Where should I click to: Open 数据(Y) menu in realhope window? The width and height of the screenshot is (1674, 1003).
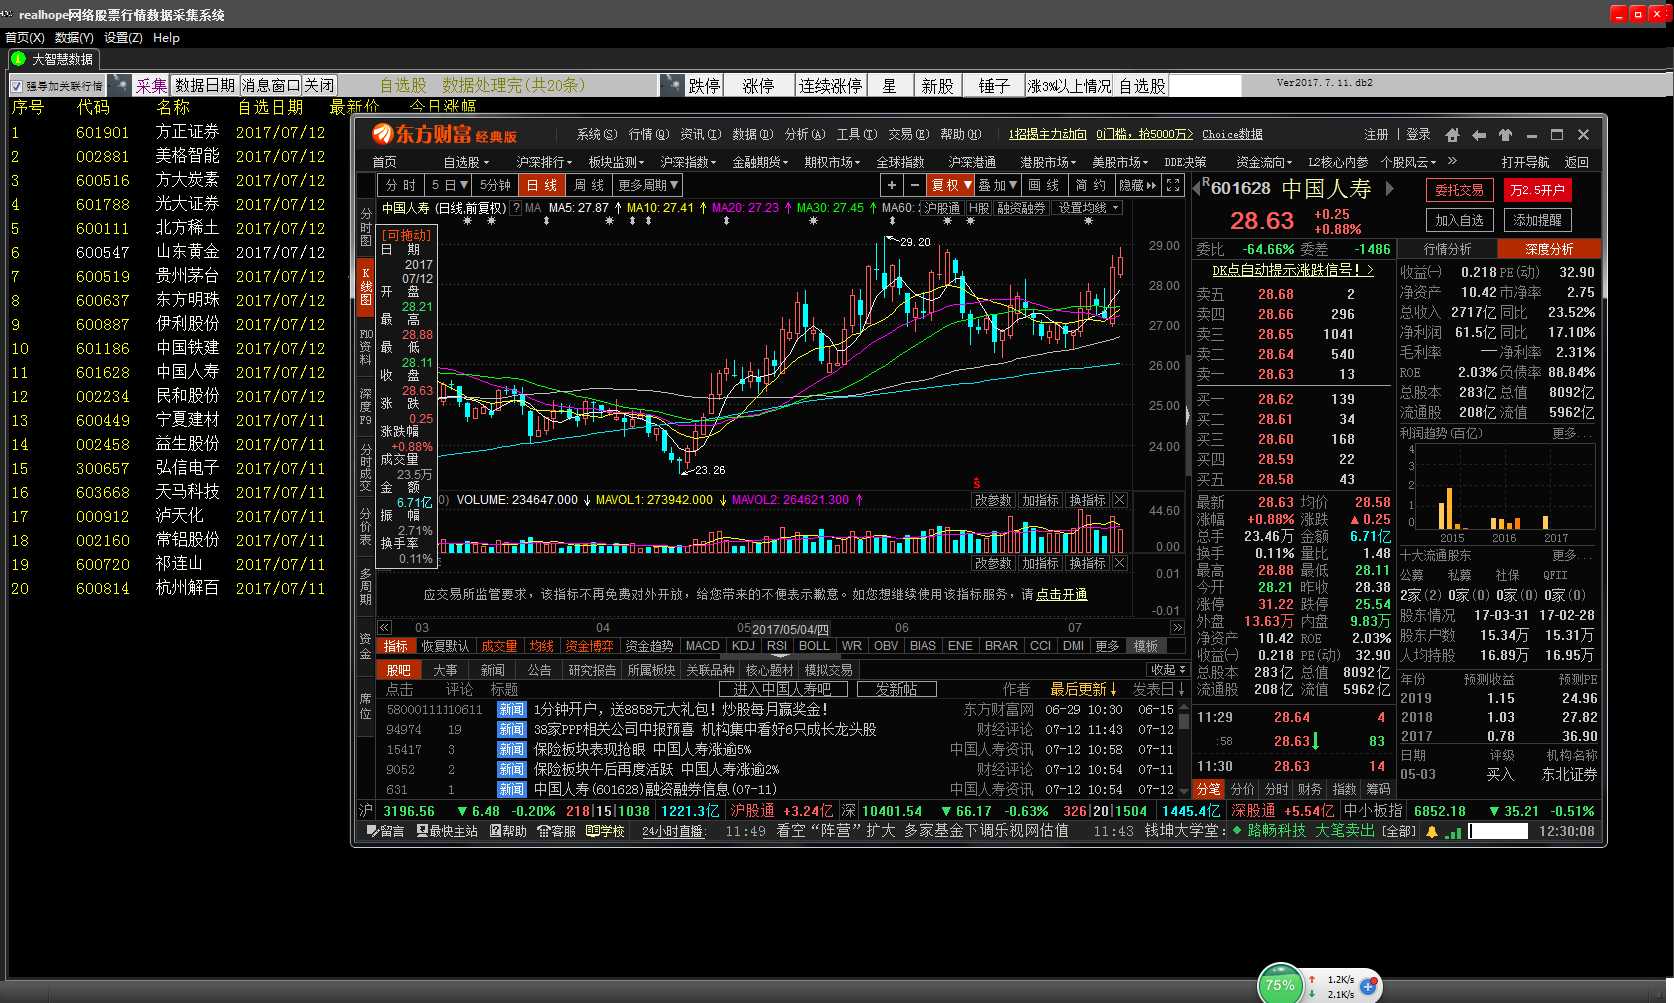(x=74, y=37)
